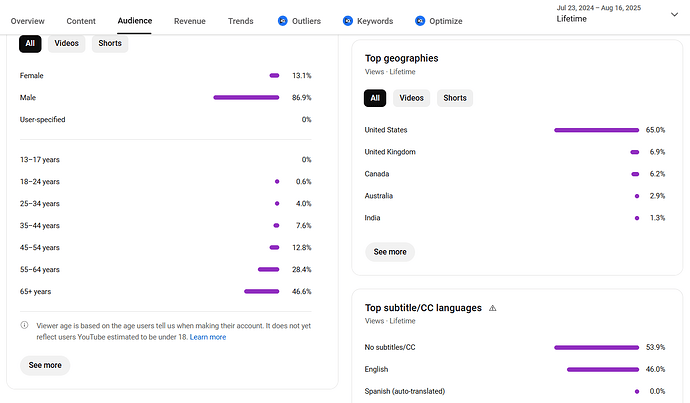Viewport: 690px width, 403px height.
Task: Open the Learn more link
Action: pos(208,337)
